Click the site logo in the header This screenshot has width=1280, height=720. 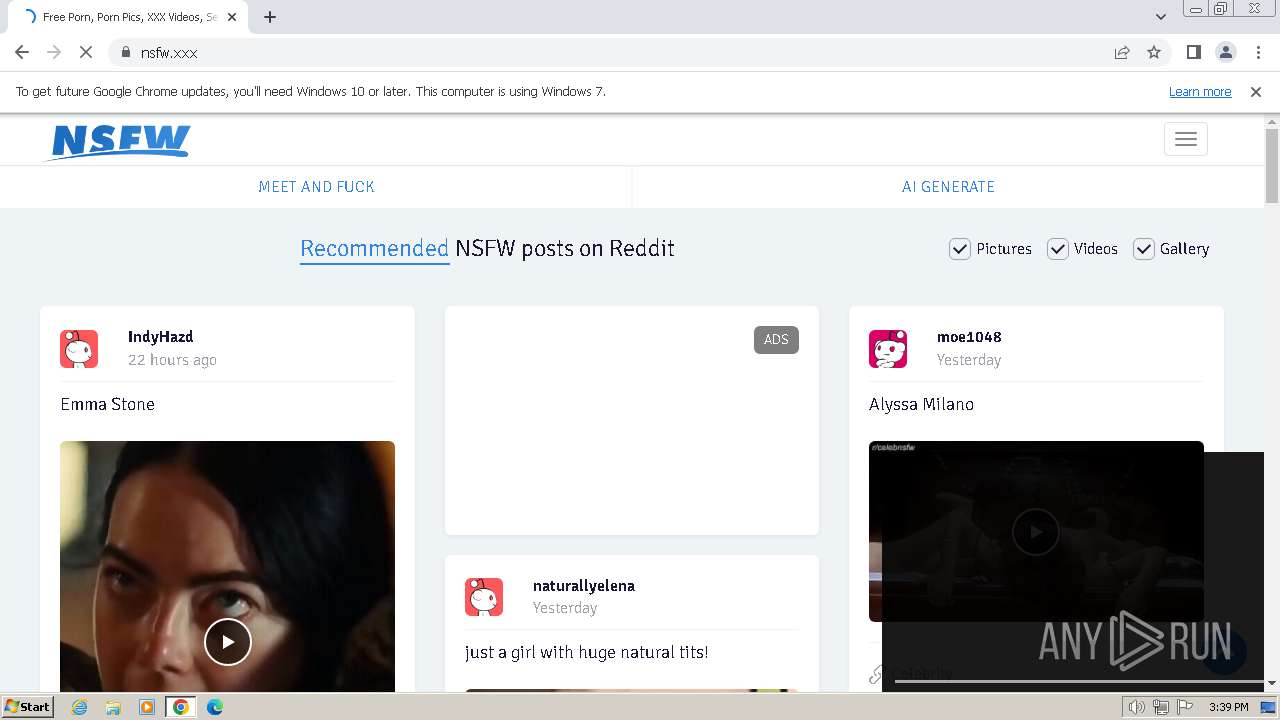click(118, 141)
